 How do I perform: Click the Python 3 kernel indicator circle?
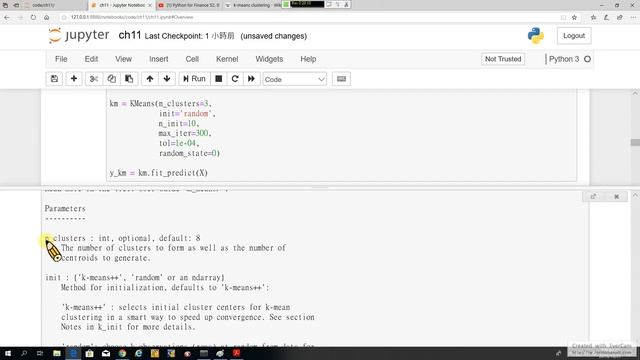(587, 59)
